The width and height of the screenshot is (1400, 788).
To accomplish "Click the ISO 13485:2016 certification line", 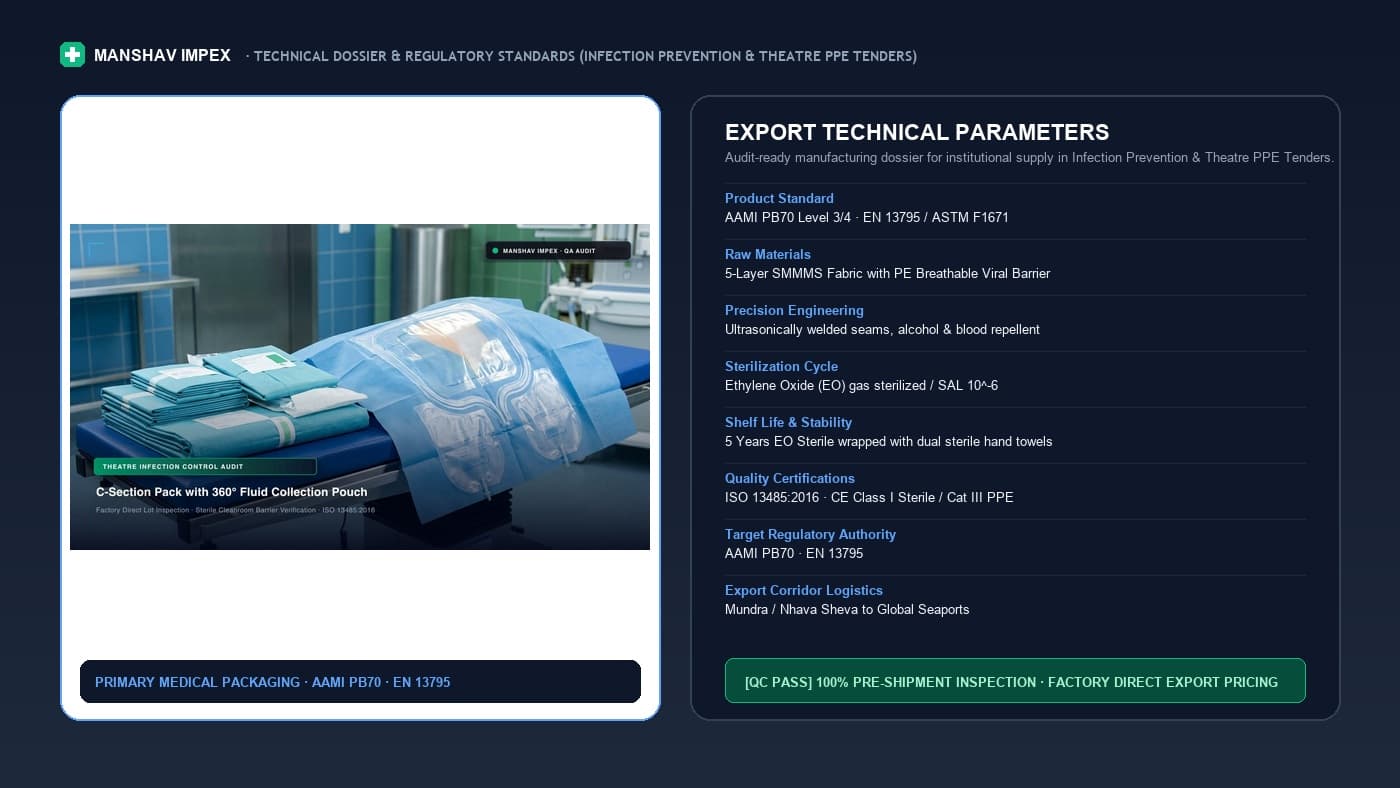I will click(x=869, y=497).
